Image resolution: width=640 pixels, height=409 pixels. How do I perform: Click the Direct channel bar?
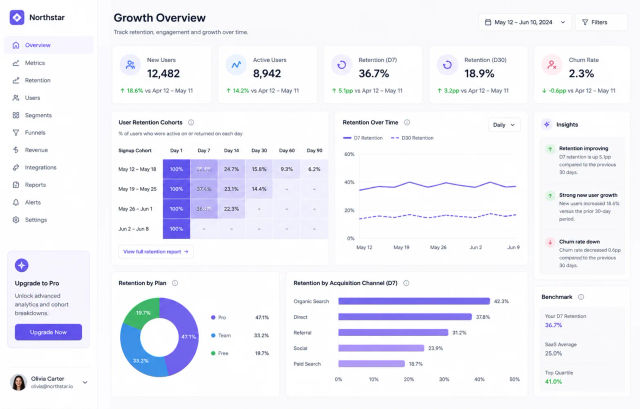[405, 317]
